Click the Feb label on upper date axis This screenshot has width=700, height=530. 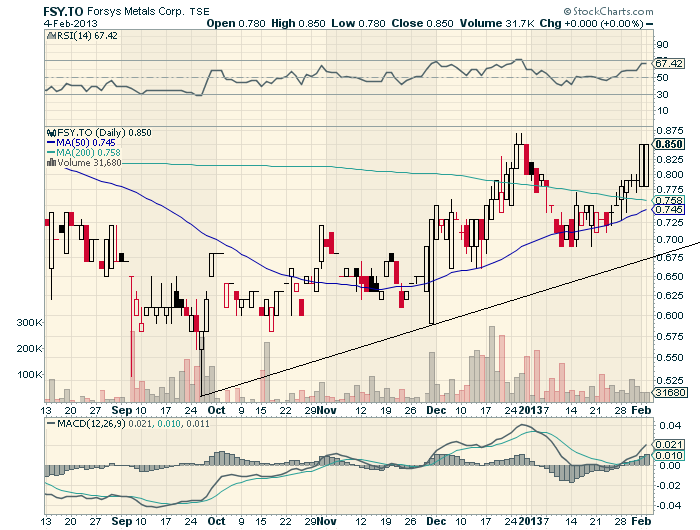(642, 410)
